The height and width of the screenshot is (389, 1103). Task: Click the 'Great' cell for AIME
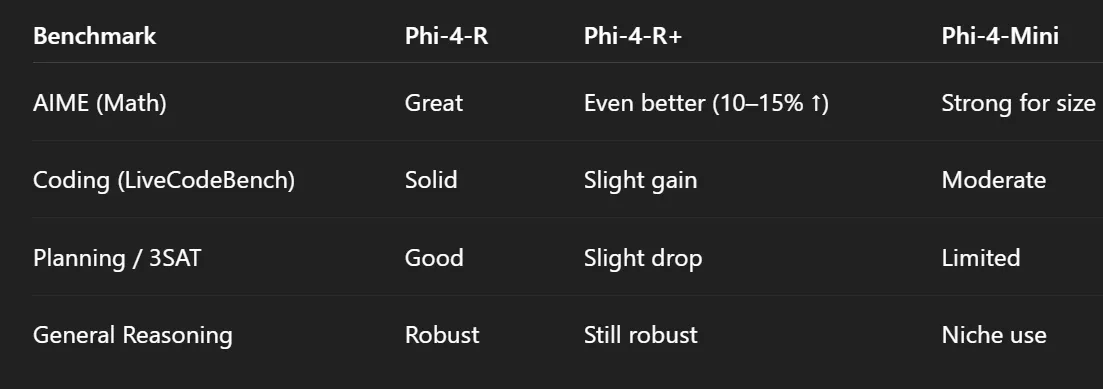tap(433, 103)
